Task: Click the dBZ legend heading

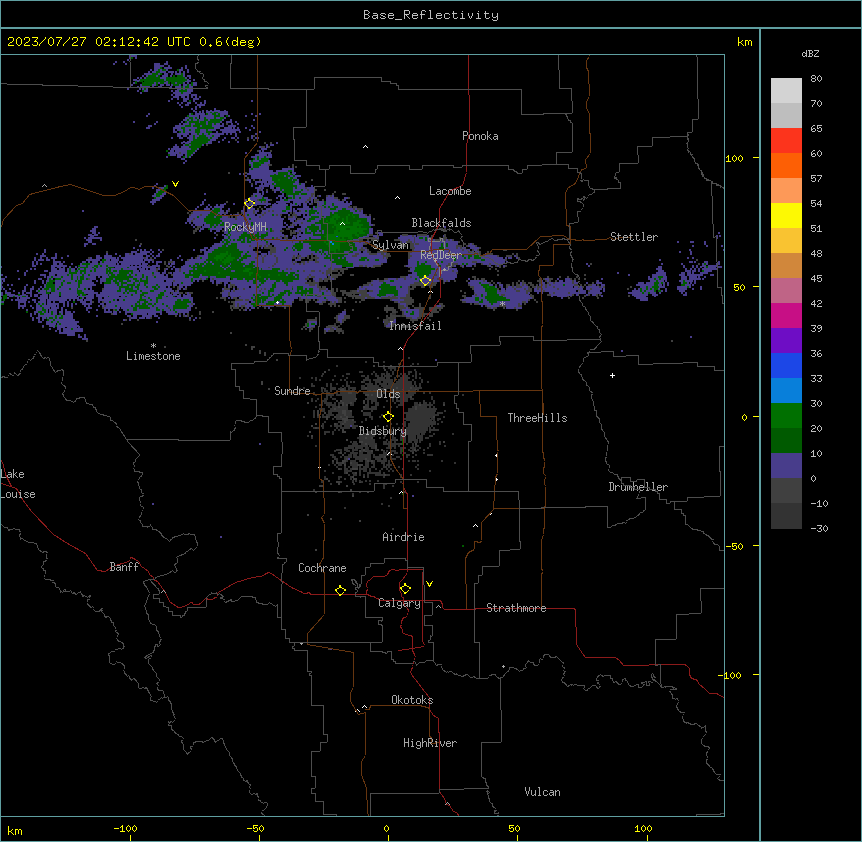Action: tap(810, 53)
